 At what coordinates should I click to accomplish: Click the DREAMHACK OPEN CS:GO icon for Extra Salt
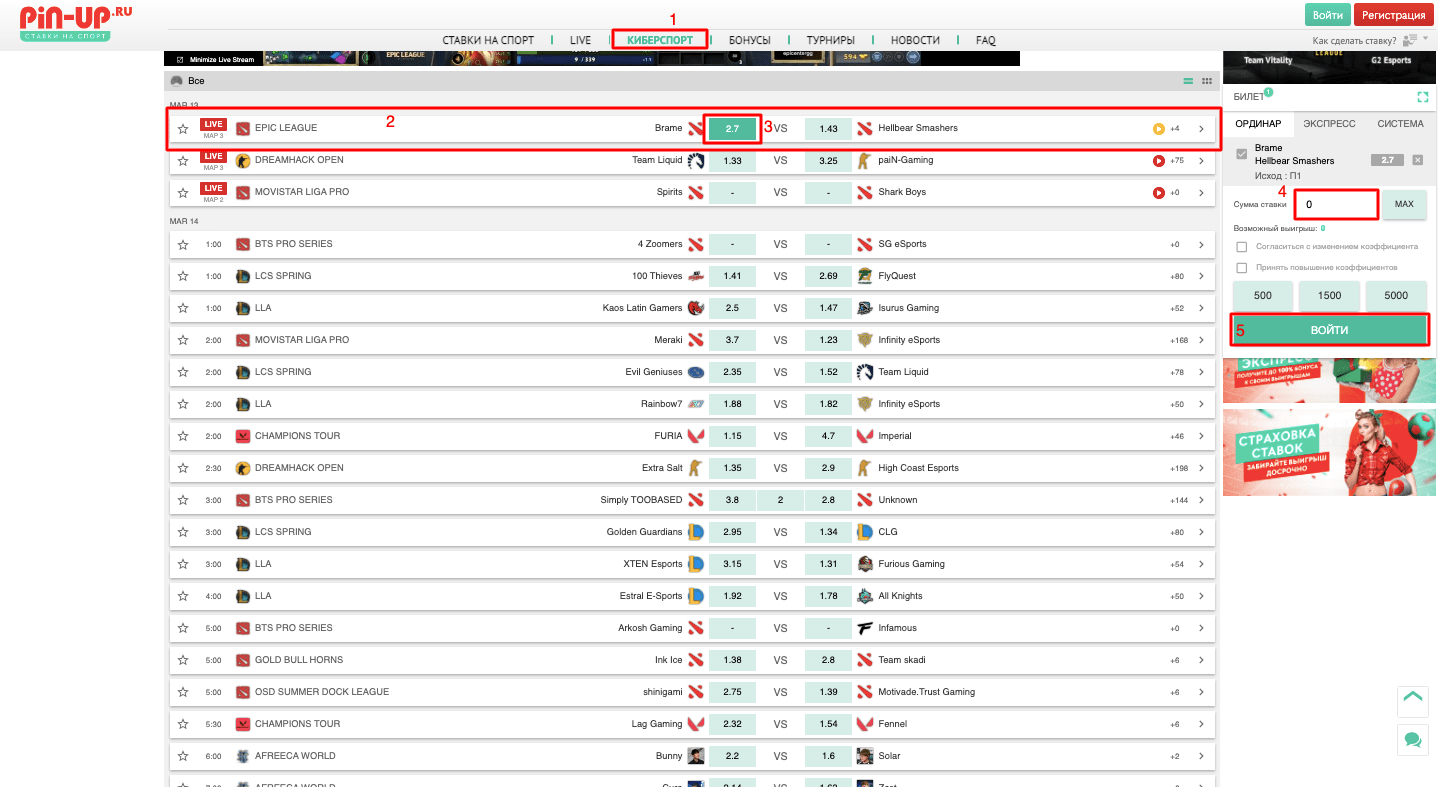coord(242,468)
